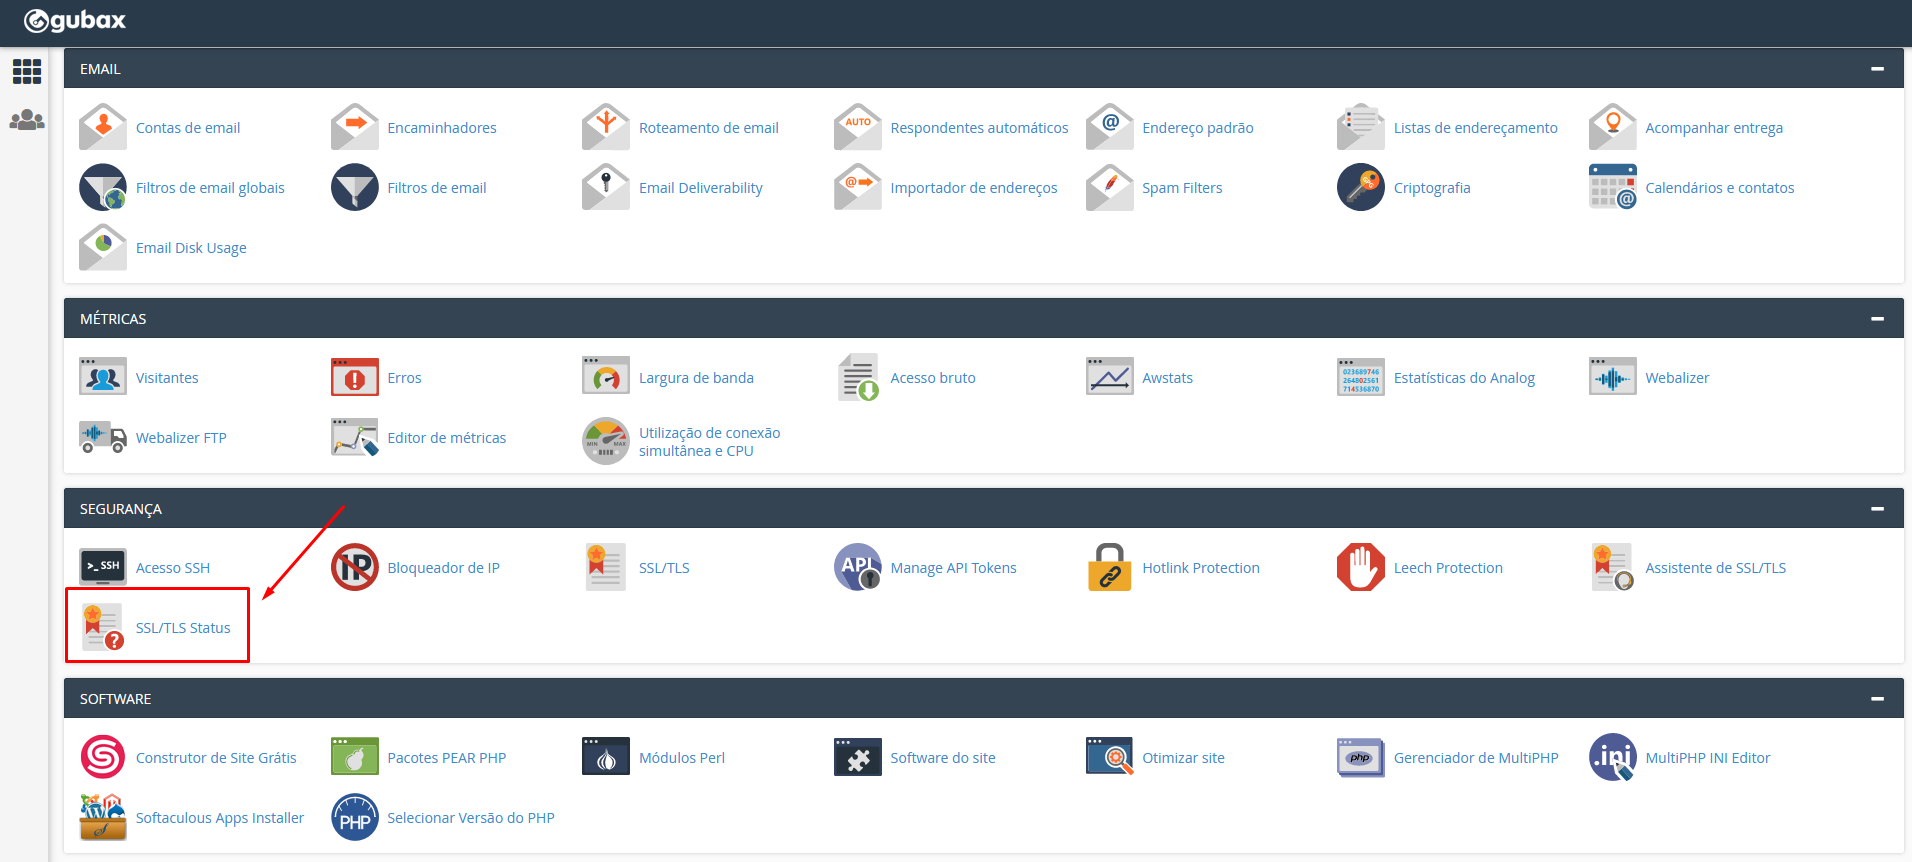Click the Erros warning icon
The height and width of the screenshot is (862, 1912).
click(354, 377)
